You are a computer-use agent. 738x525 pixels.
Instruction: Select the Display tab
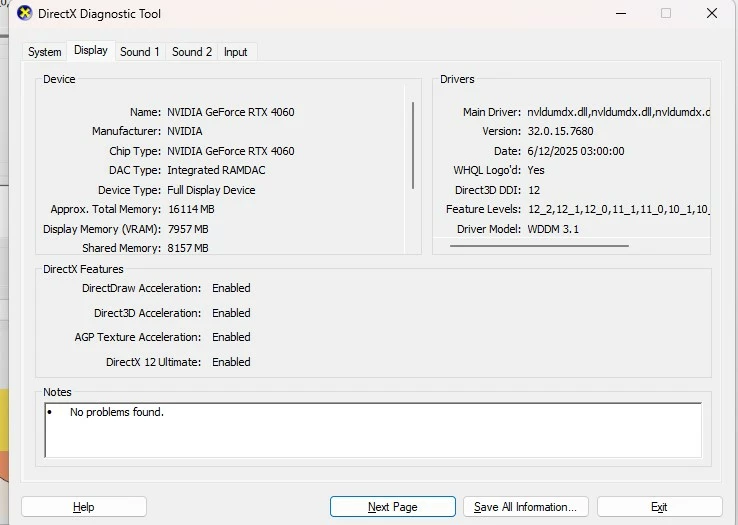click(x=91, y=50)
